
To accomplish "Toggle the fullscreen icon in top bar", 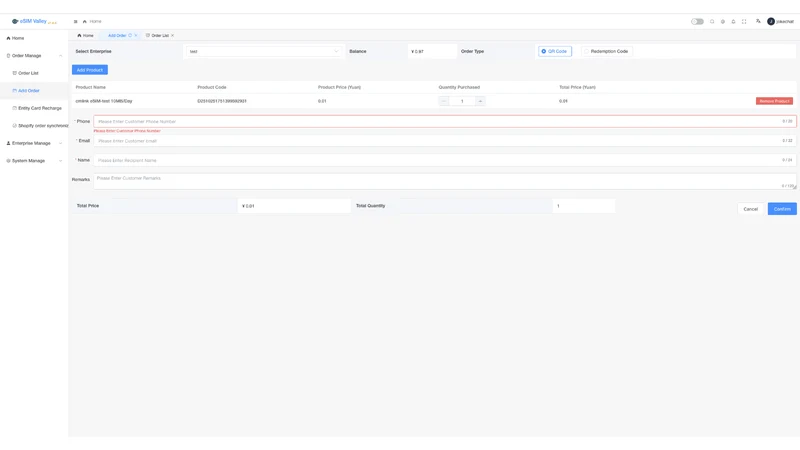I will coord(744,21).
